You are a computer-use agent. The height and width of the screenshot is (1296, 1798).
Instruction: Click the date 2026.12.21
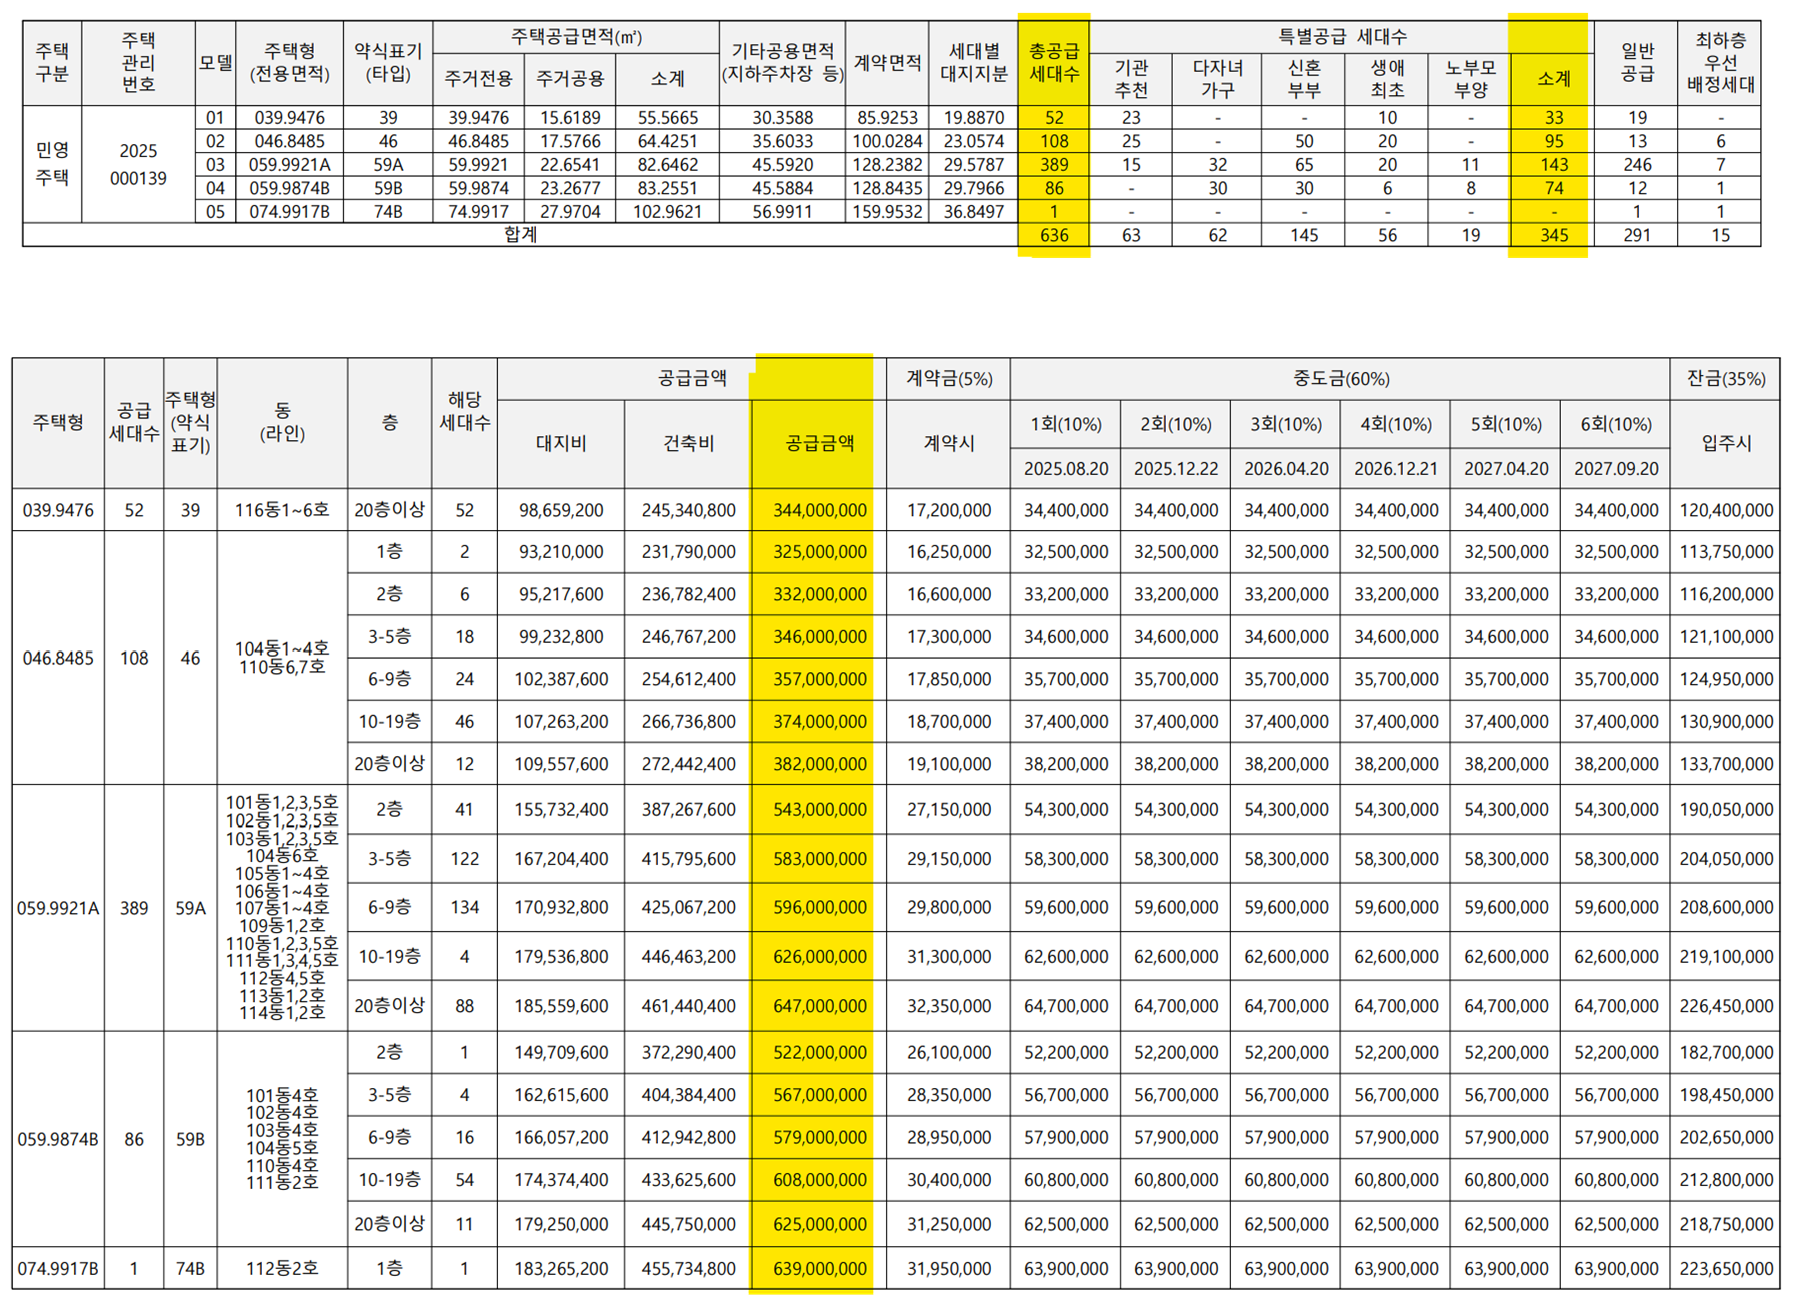coord(1395,468)
